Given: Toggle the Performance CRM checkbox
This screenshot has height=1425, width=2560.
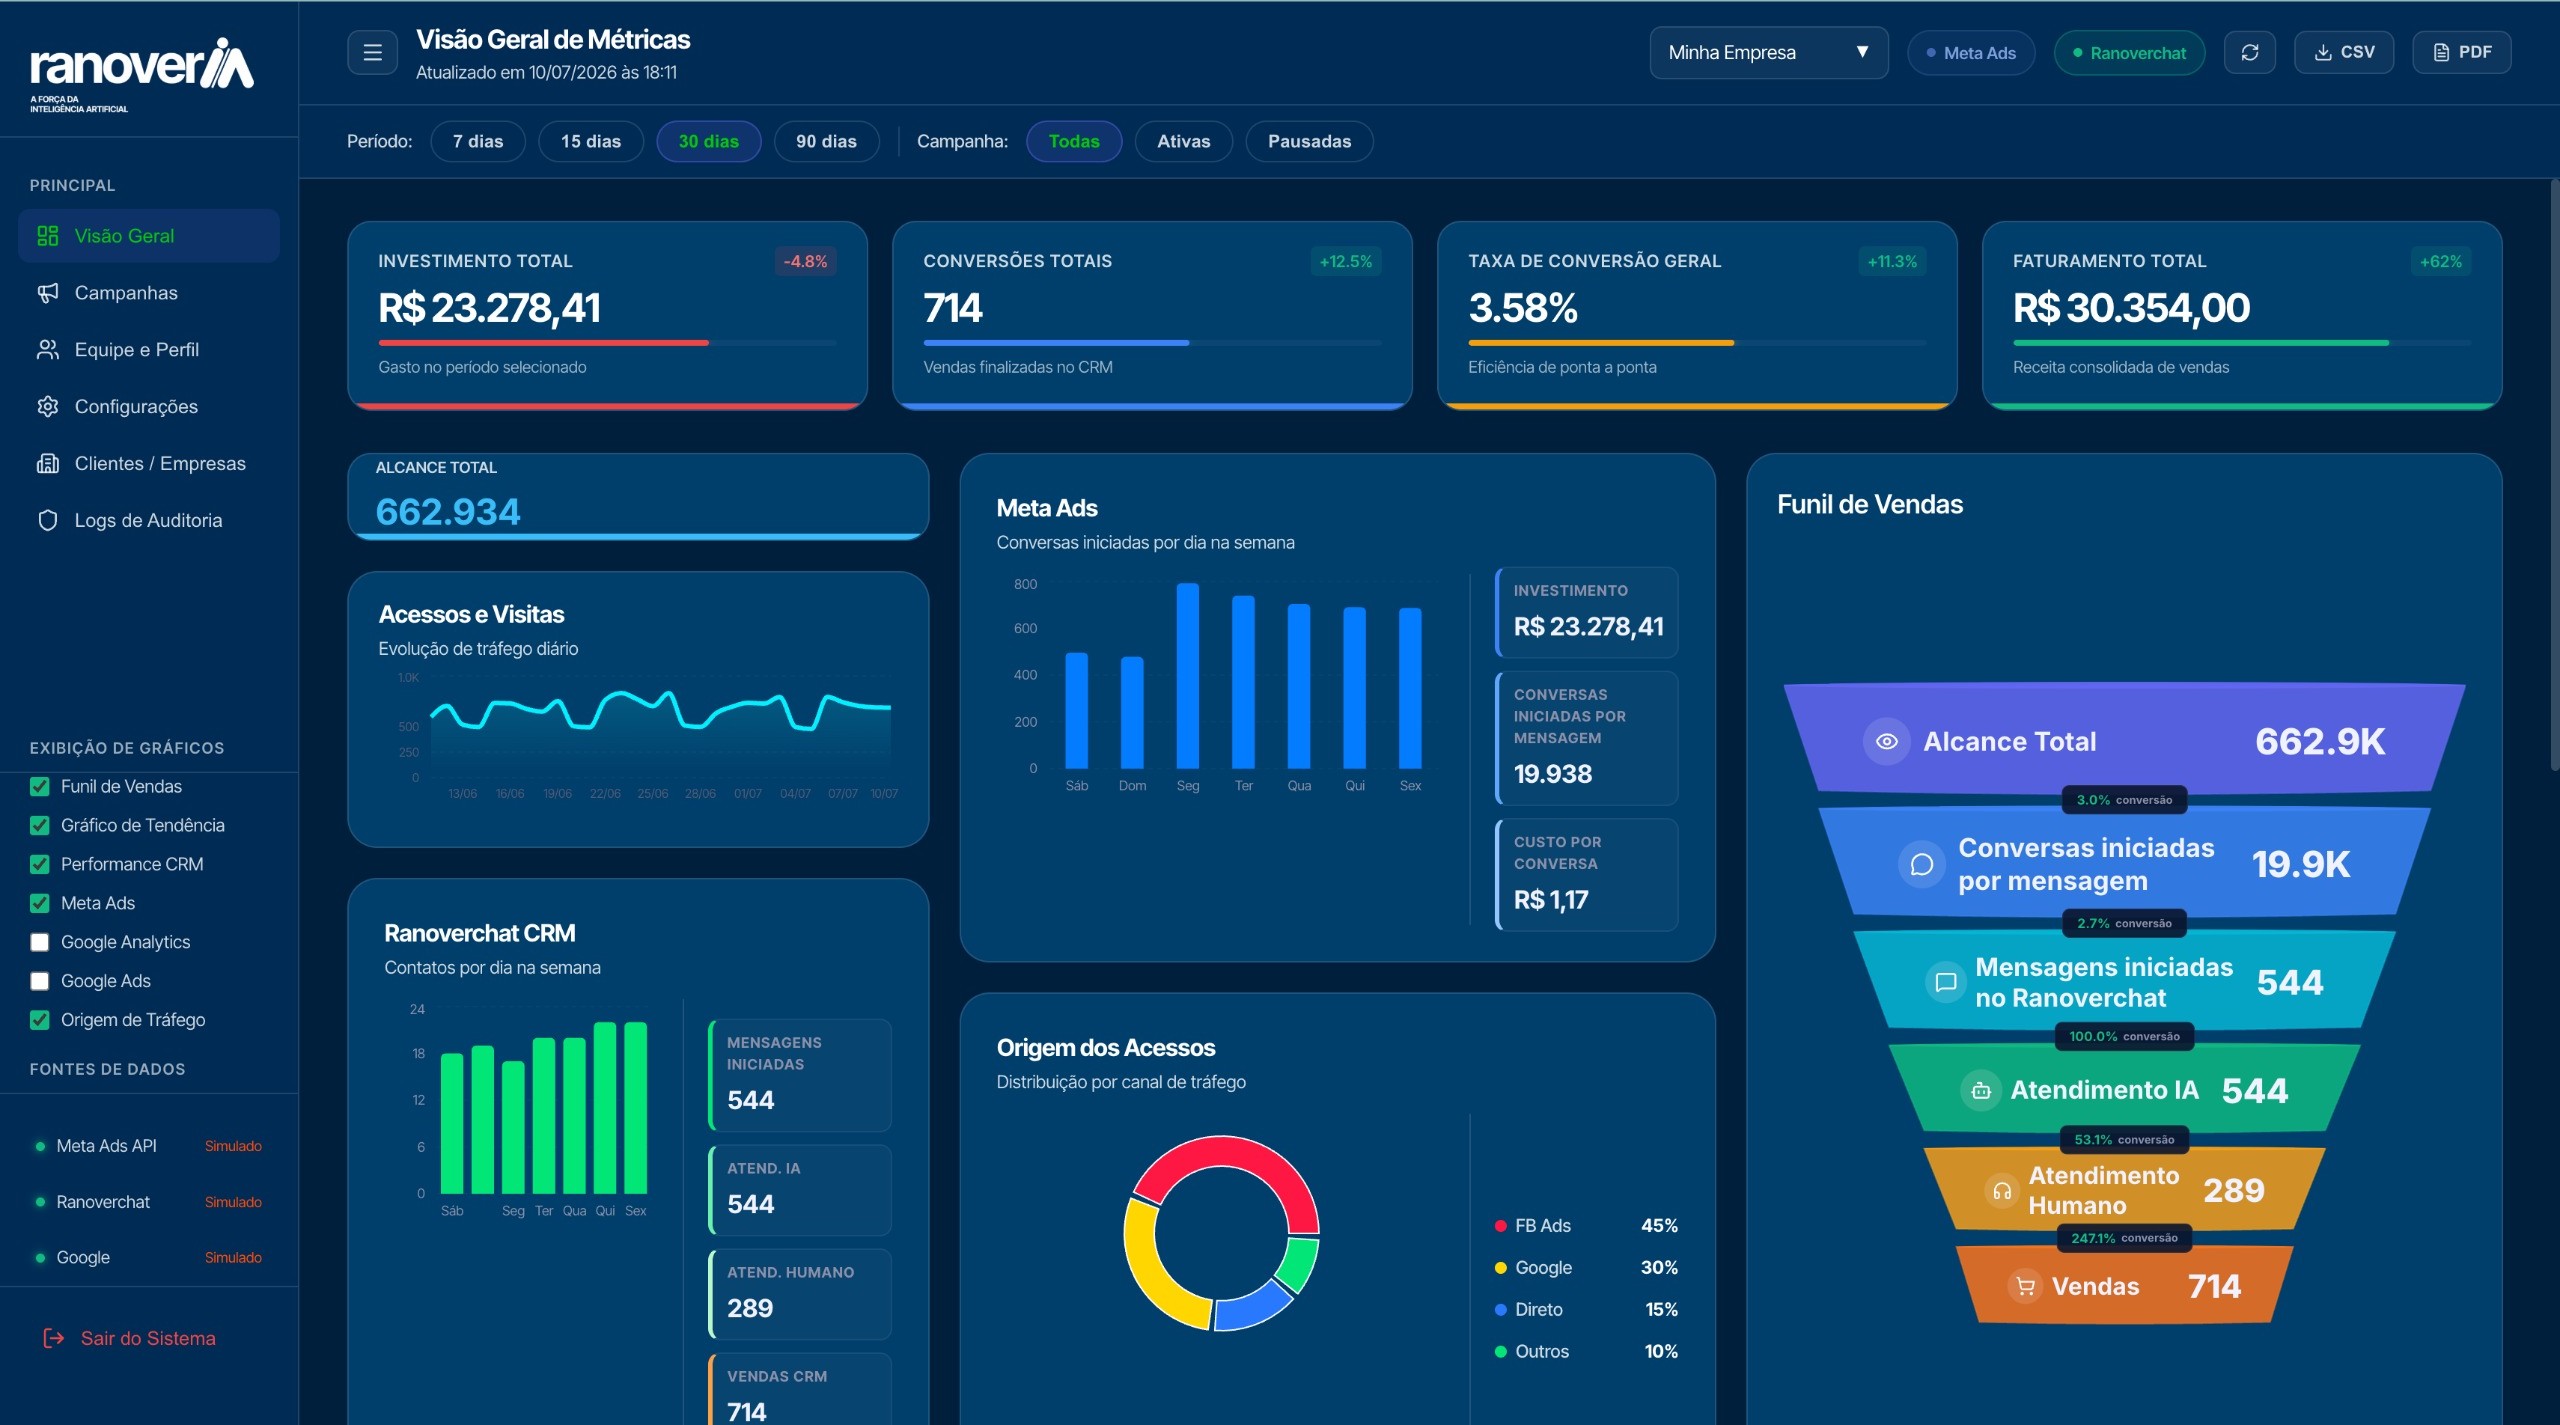Looking at the screenshot, I should click(40, 865).
